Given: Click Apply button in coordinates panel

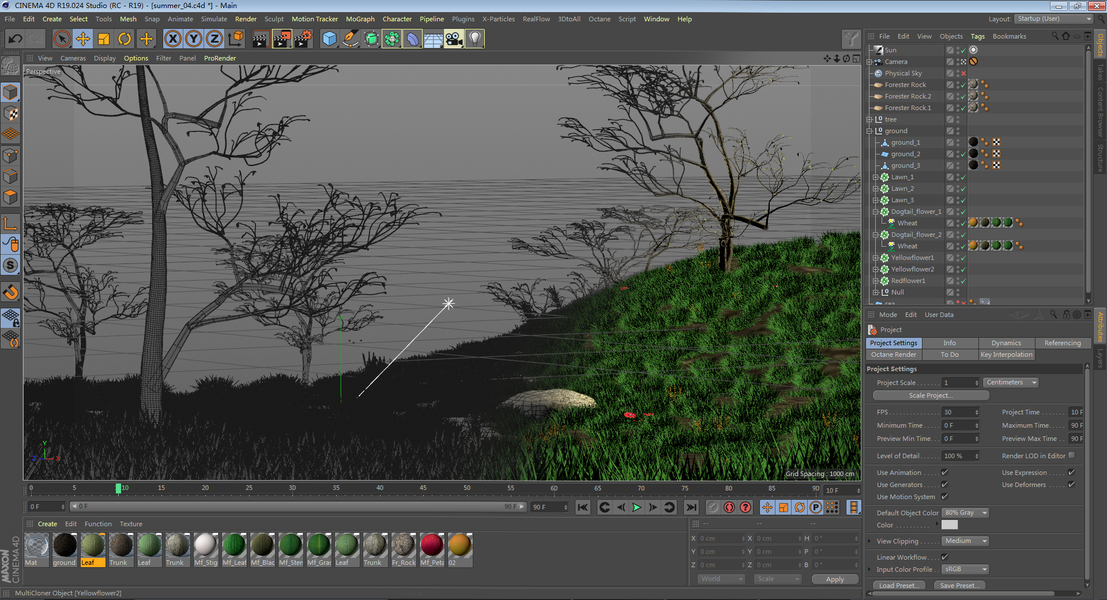Looking at the screenshot, I should [x=834, y=579].
